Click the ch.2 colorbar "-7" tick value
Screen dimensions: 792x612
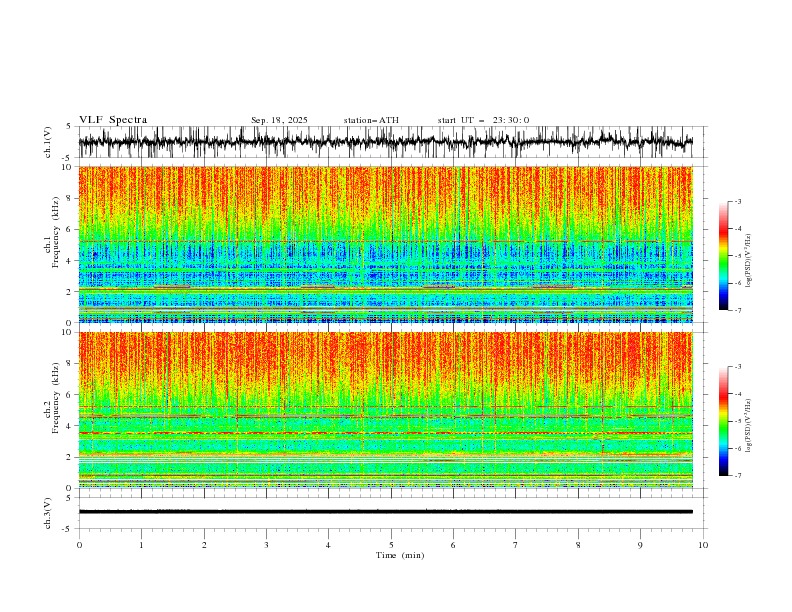tap(738, 476)
